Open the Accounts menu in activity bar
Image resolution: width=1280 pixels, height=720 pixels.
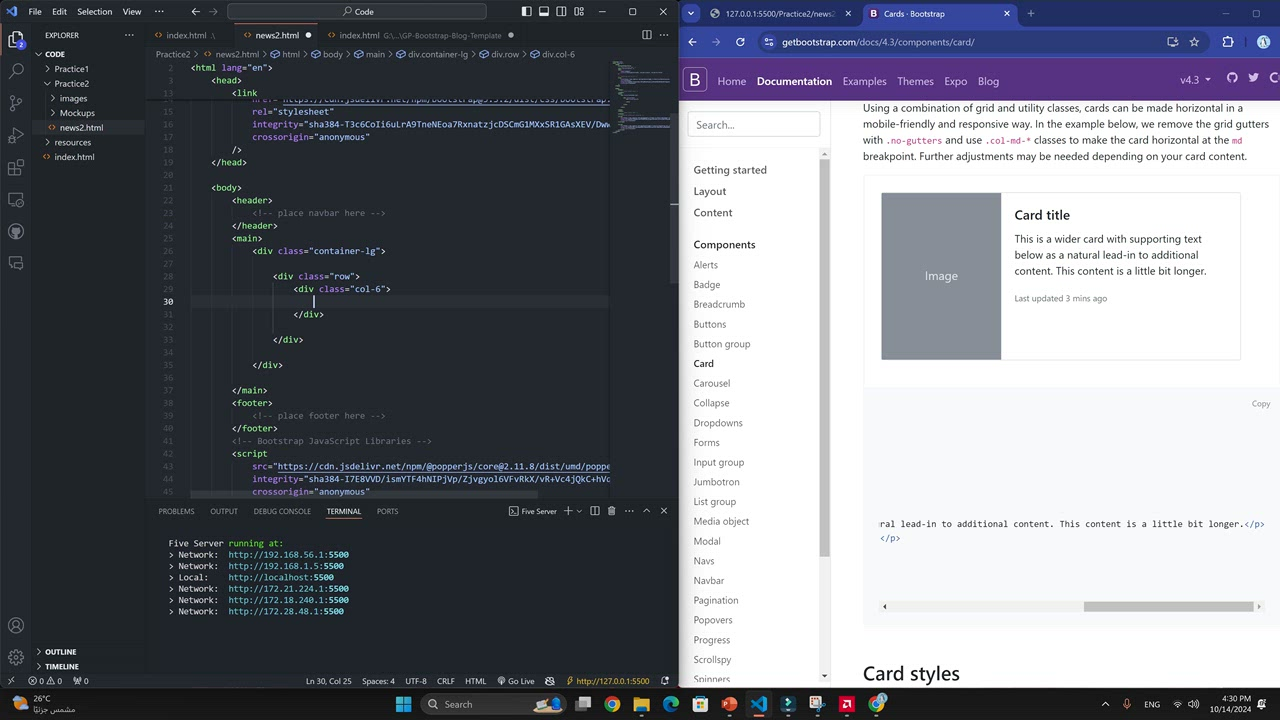[16, 626]
